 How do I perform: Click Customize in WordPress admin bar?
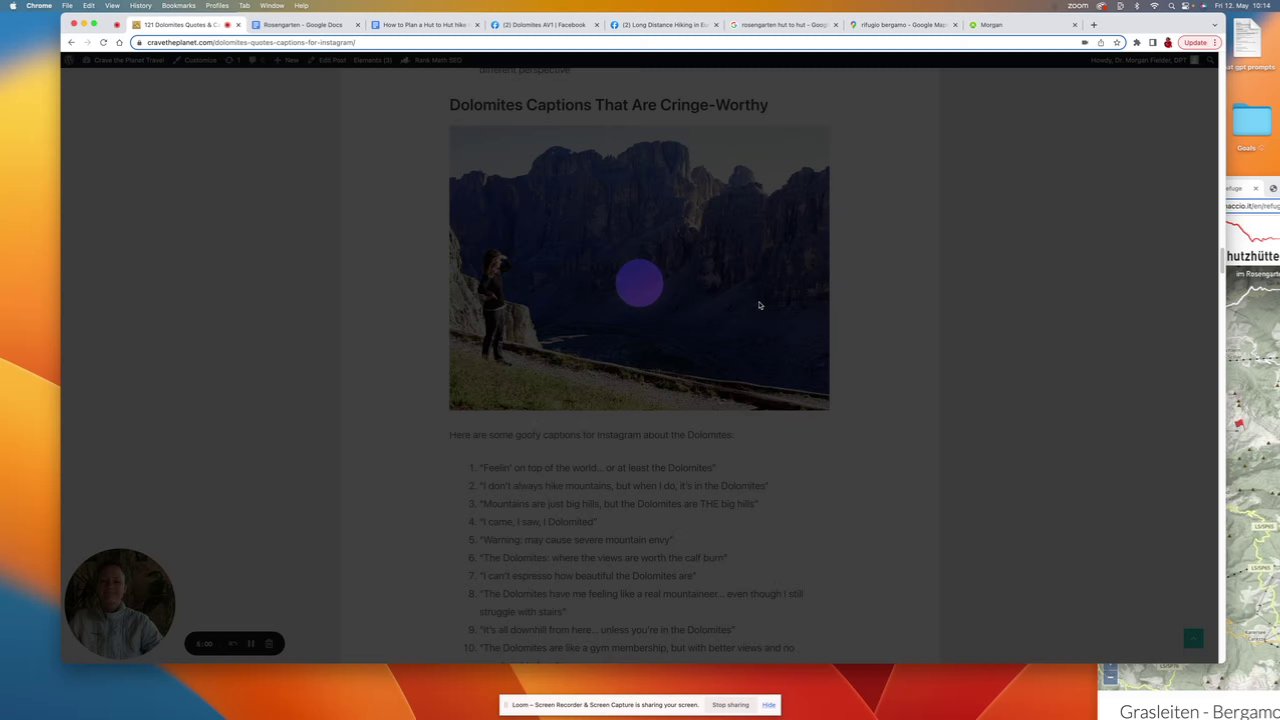(196, 60)
